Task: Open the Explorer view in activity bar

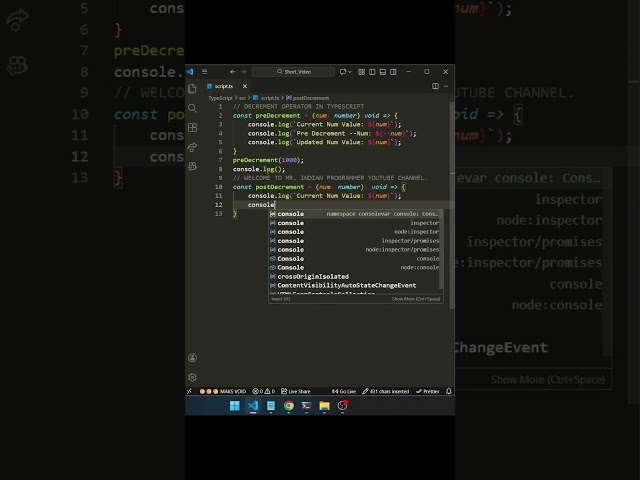Action: point(192,89)
